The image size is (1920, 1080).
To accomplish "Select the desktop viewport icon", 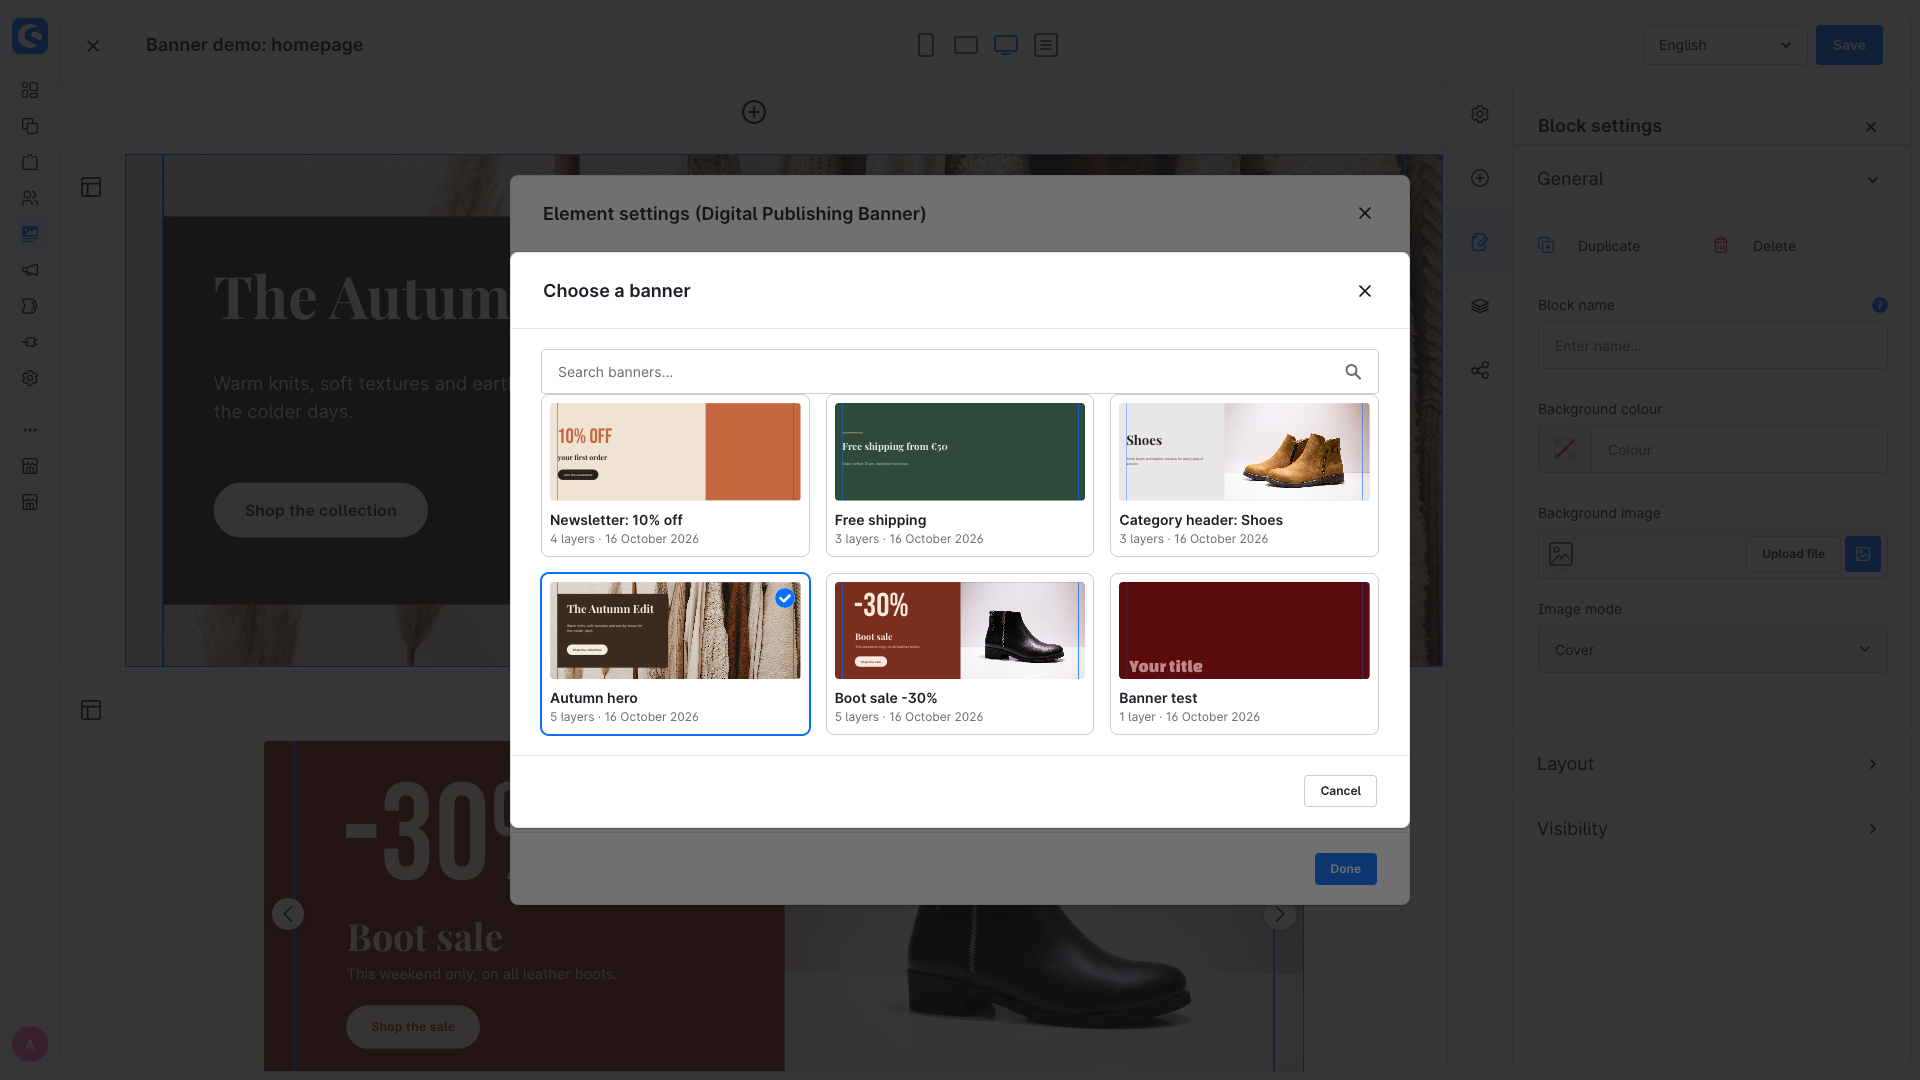I will (x=1006, y=45).
